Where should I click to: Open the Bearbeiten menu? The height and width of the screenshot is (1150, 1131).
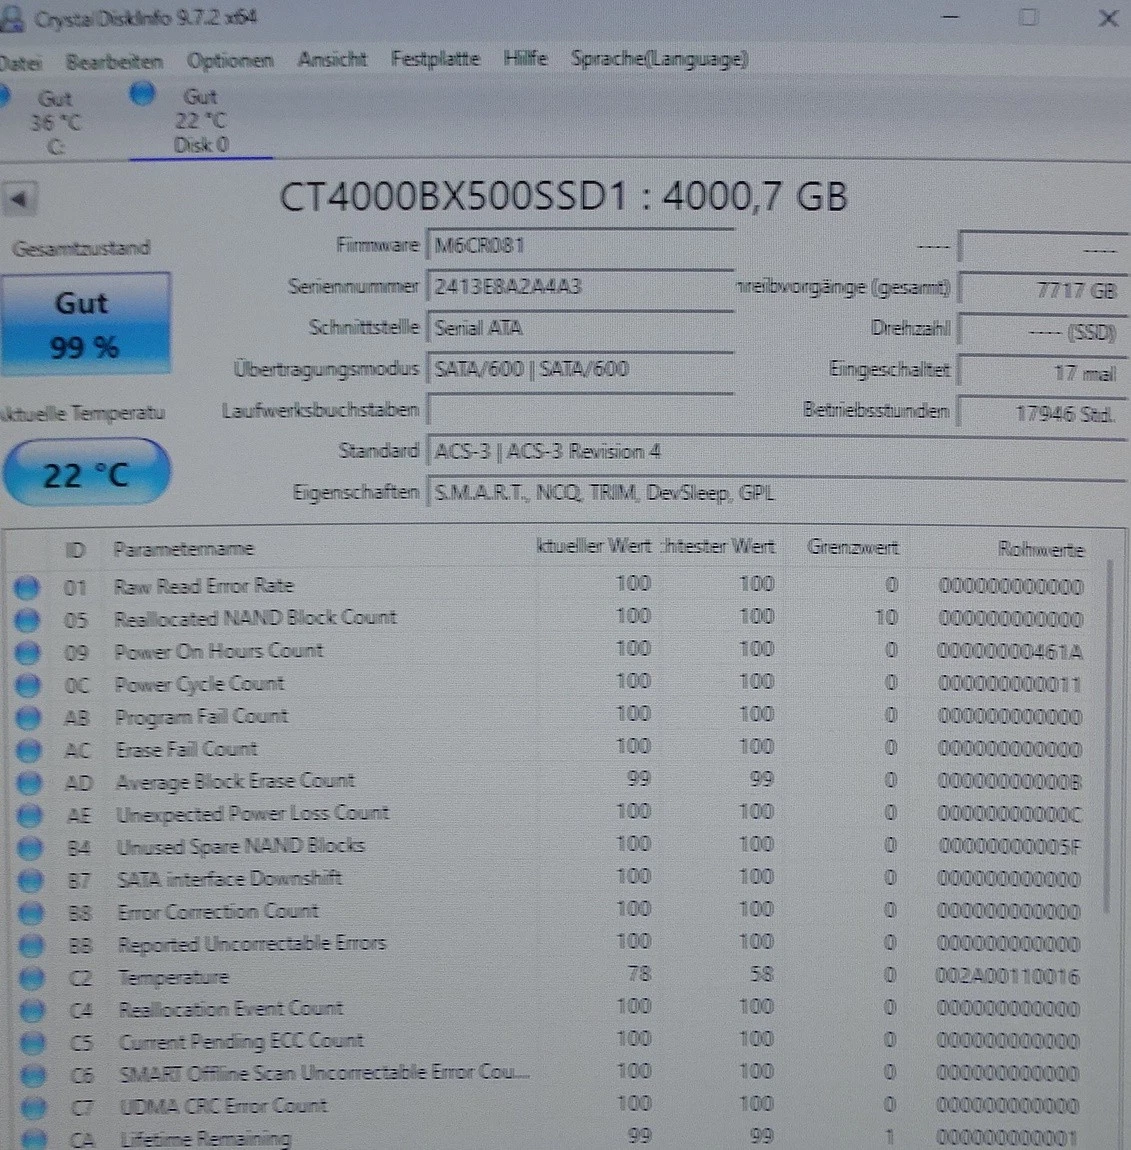coord(114,62)
